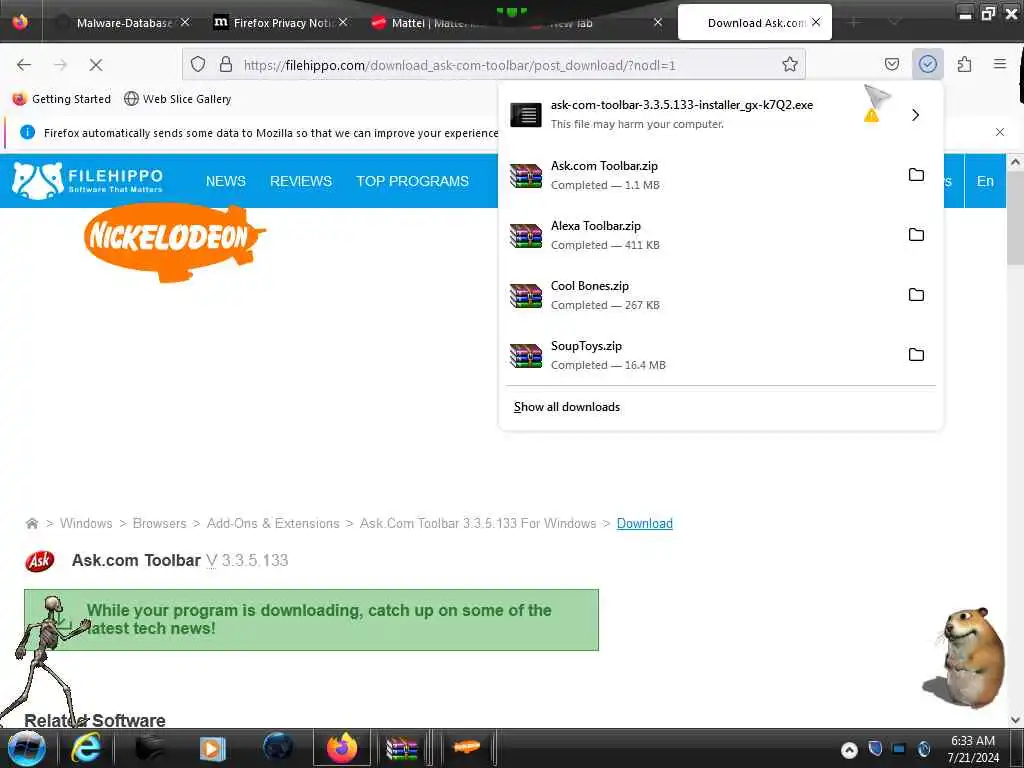Viewport: 1024px width, 768px height.
Task: Bookmark this page with the star icon
Action: click(790, 64)
